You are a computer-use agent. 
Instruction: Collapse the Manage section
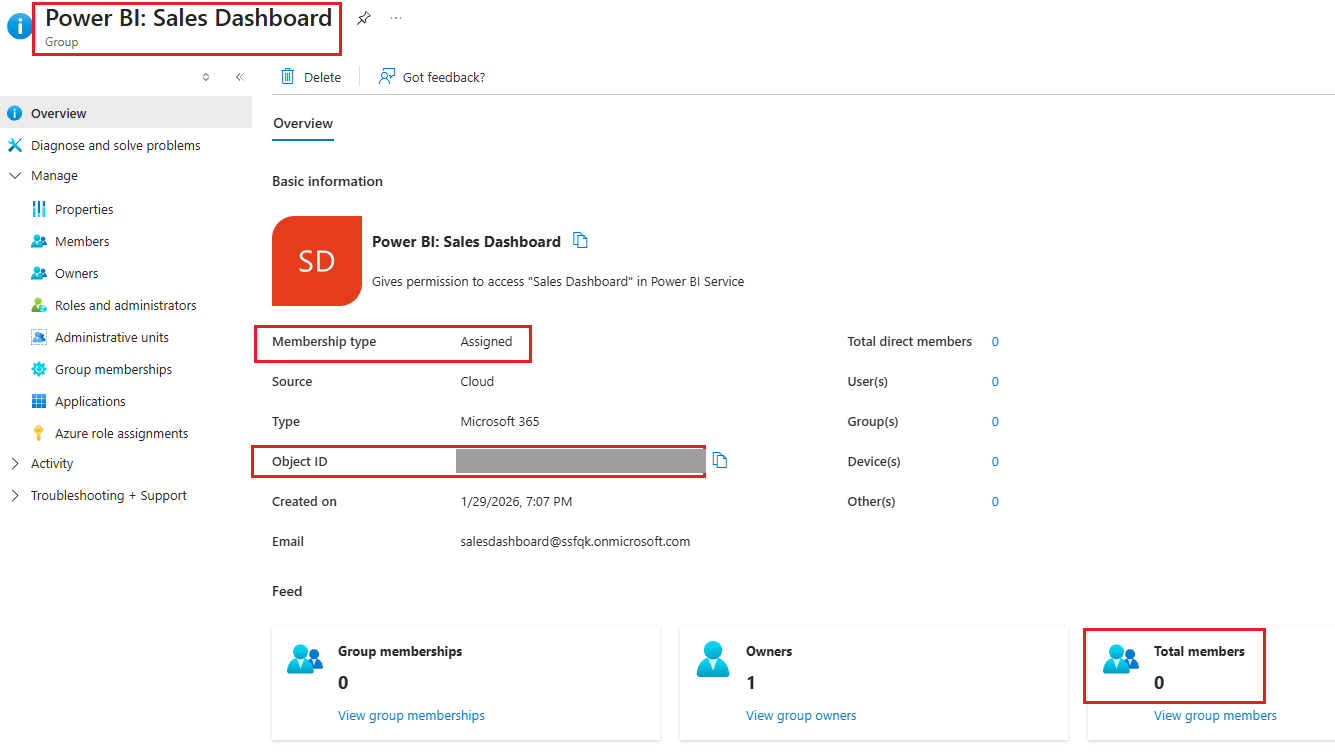pos(15,175)
